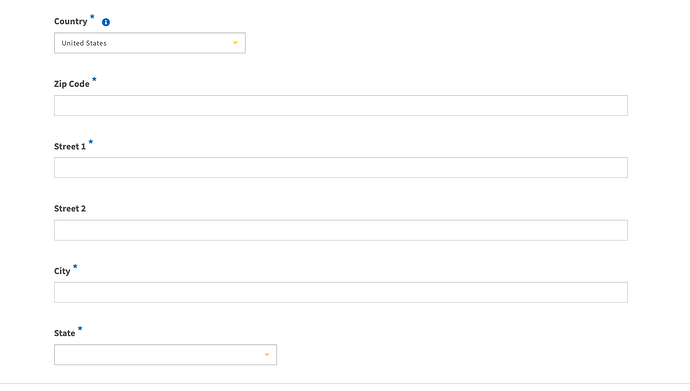The height and width of the screenshot is (391, 690).
Task: Click the required asterisk beside State
Action: pos(80,328)
